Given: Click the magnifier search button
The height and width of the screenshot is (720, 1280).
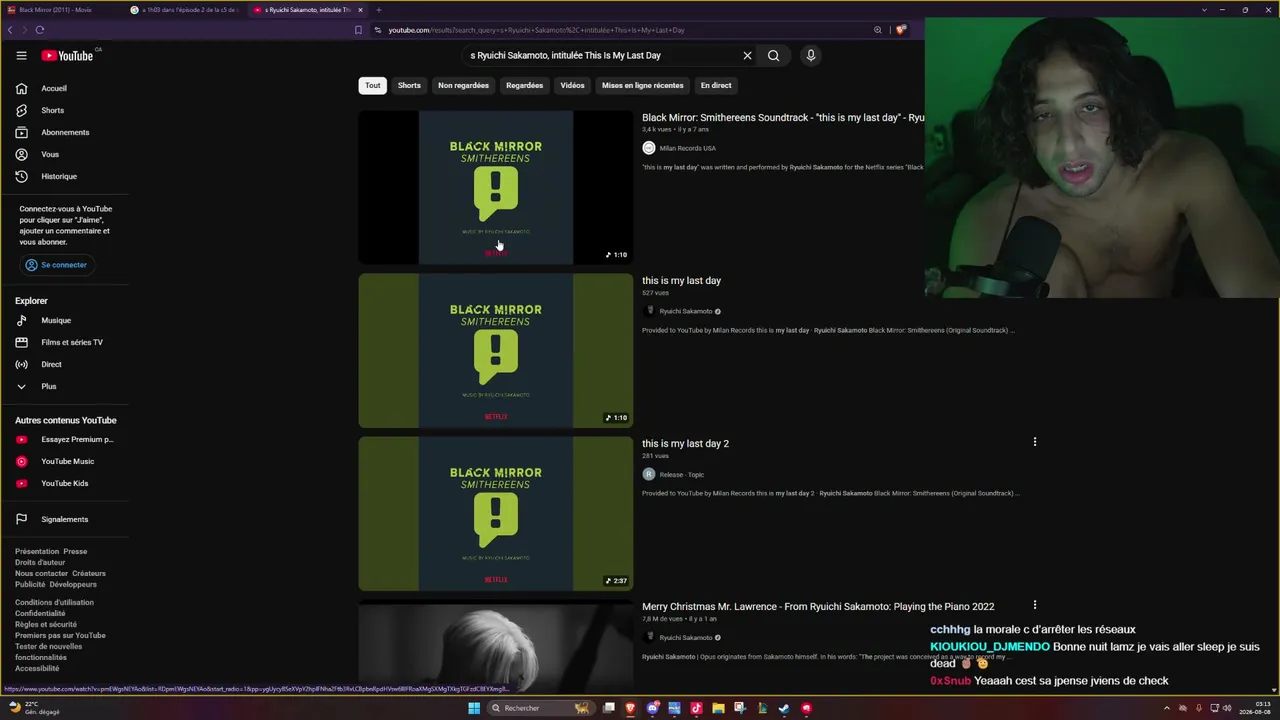Looking at the screenshot, I should click(773, 56).
